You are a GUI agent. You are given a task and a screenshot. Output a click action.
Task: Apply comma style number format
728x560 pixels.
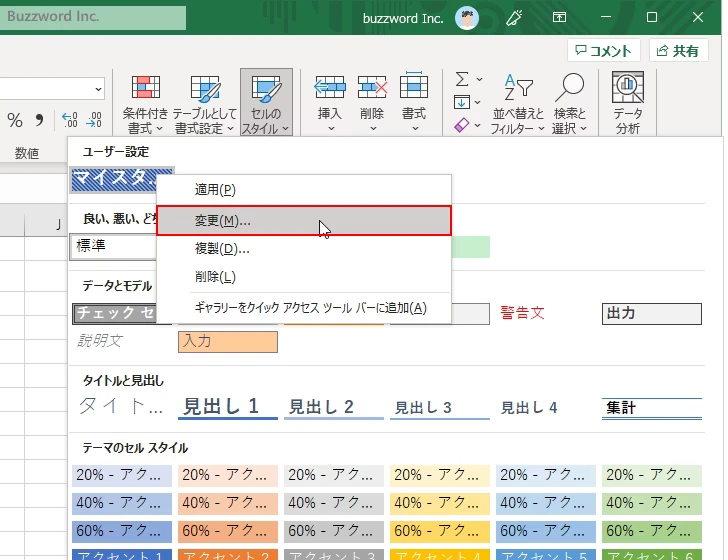coord(39,120)
